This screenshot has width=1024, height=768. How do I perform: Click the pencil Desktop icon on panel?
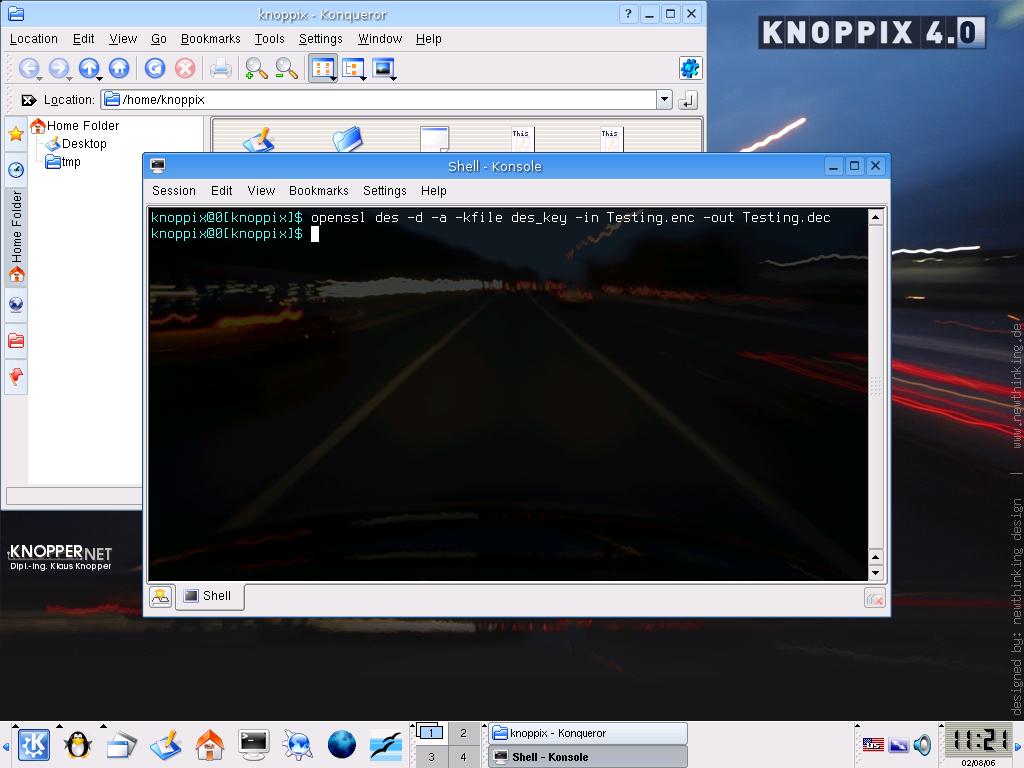[166, 744]
